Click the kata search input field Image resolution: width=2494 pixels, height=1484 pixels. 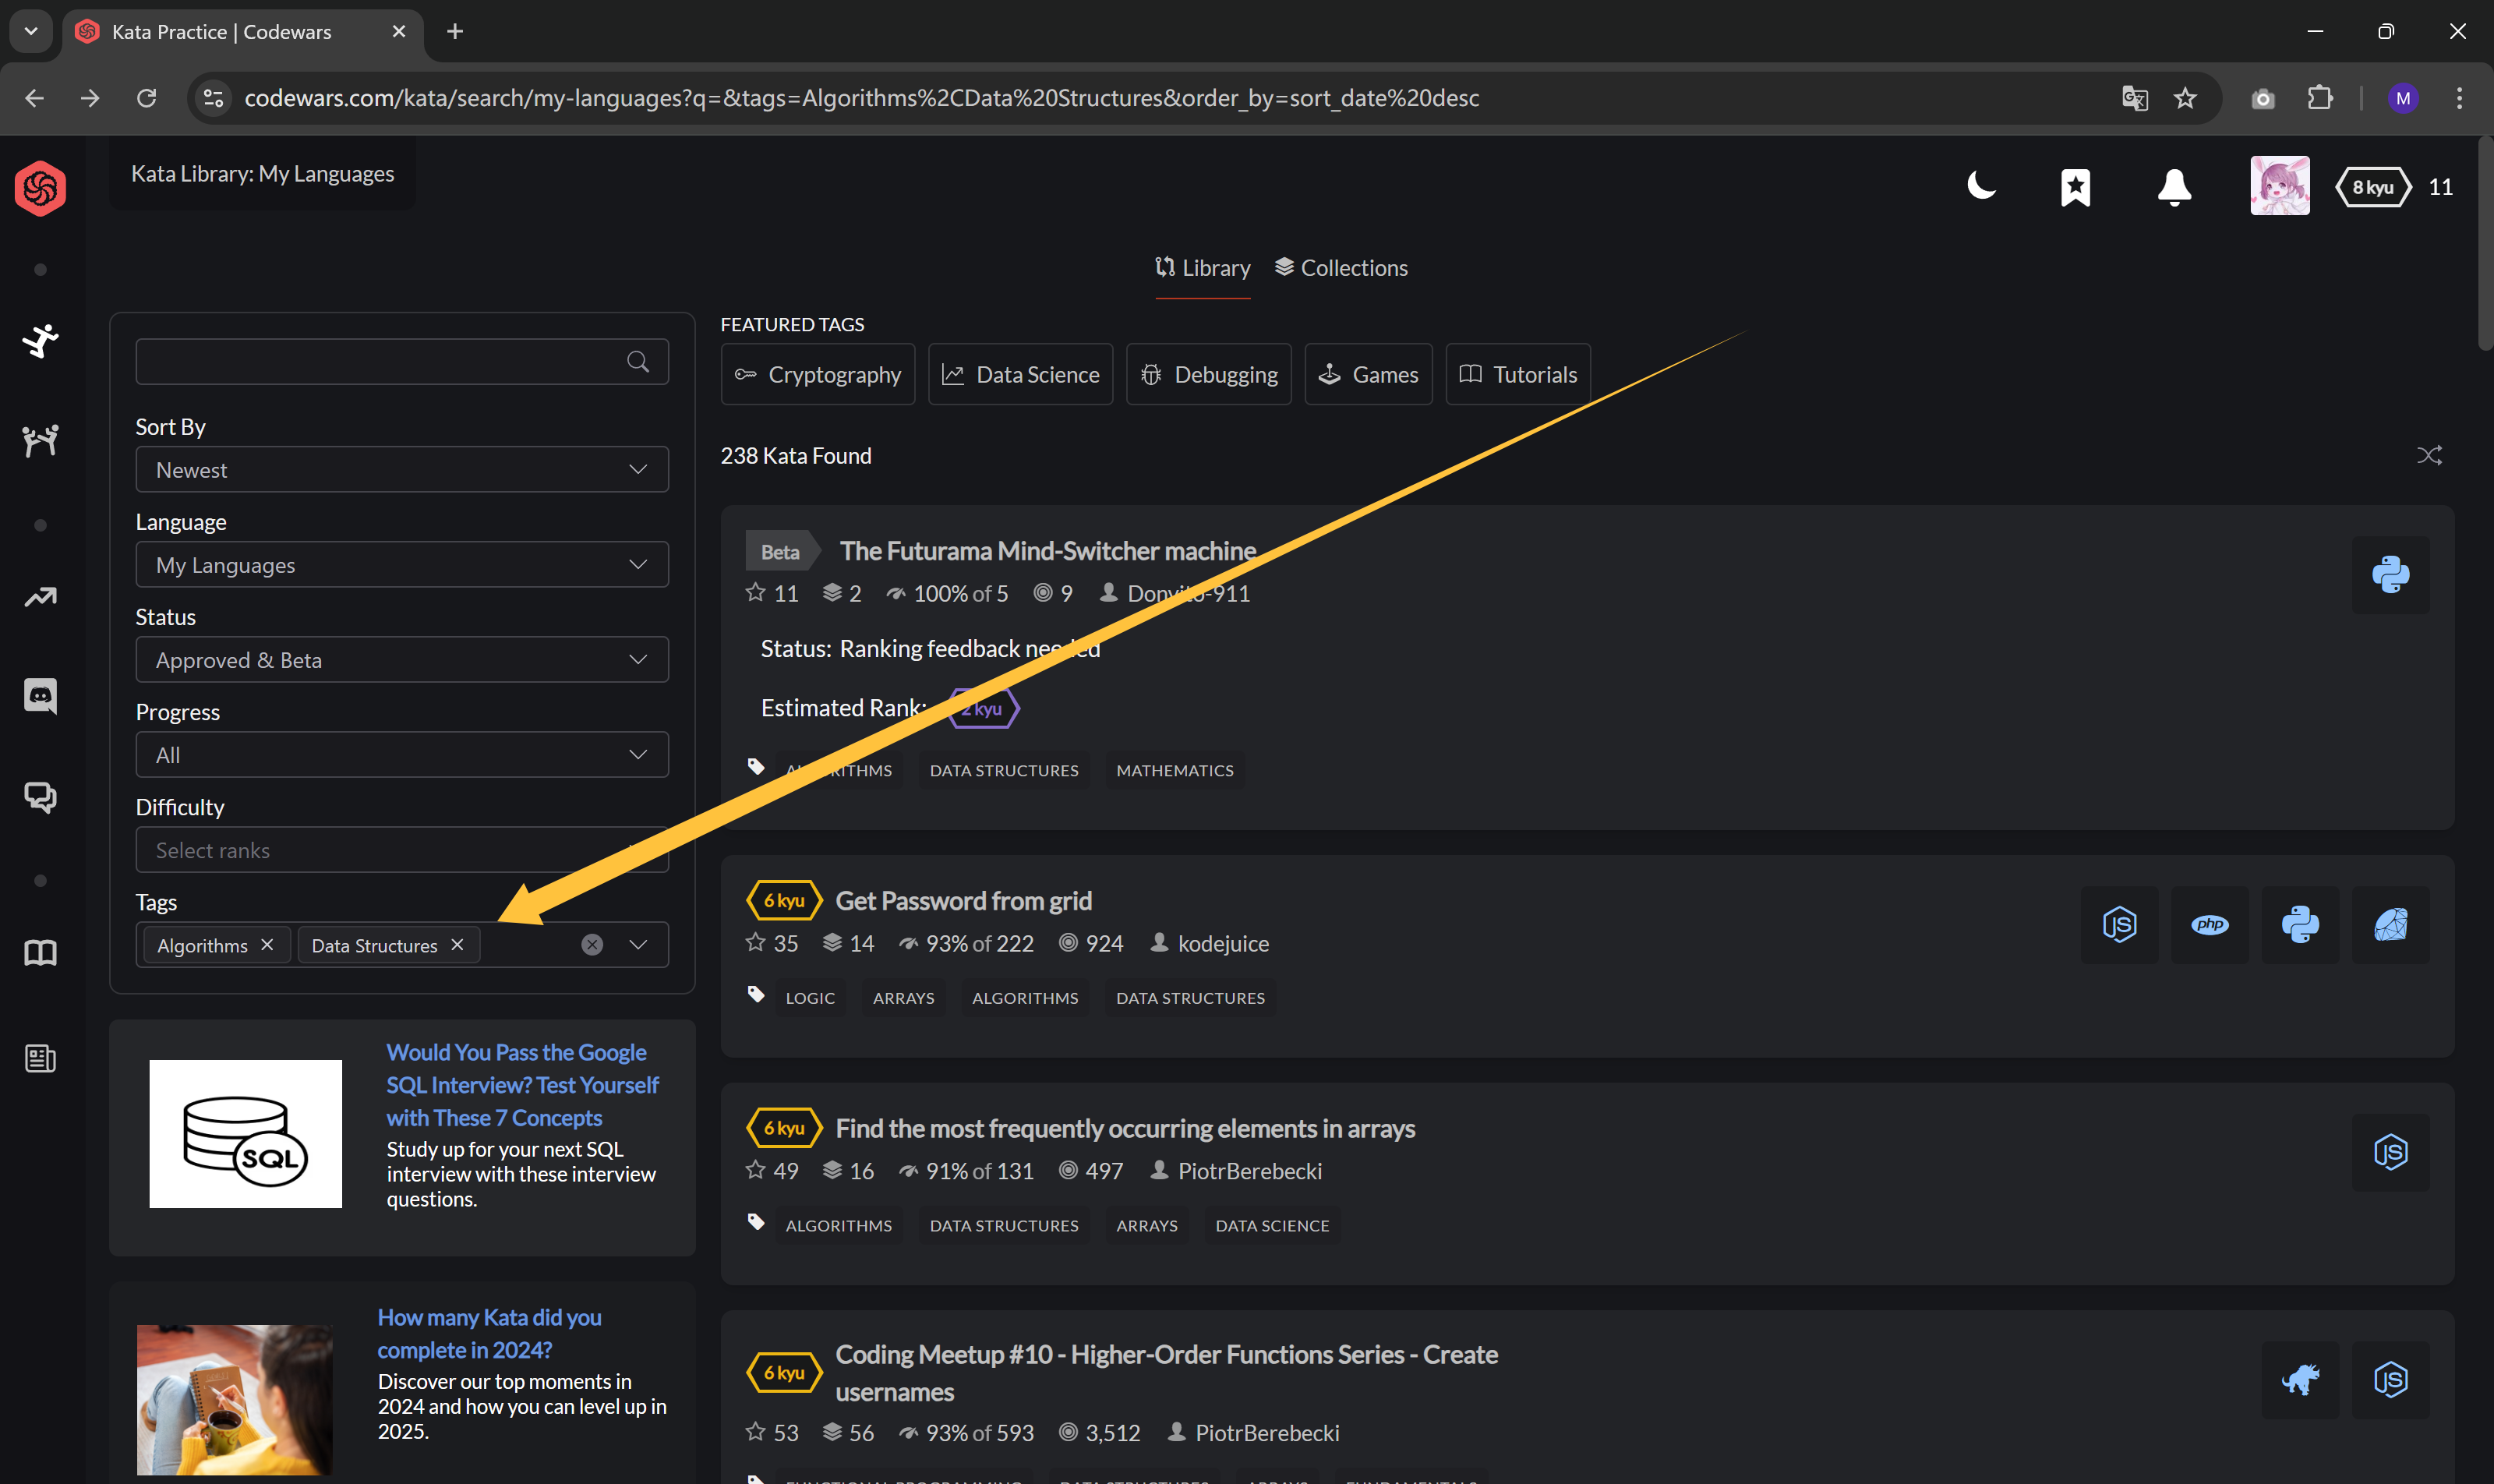click(x=380, y=362)
